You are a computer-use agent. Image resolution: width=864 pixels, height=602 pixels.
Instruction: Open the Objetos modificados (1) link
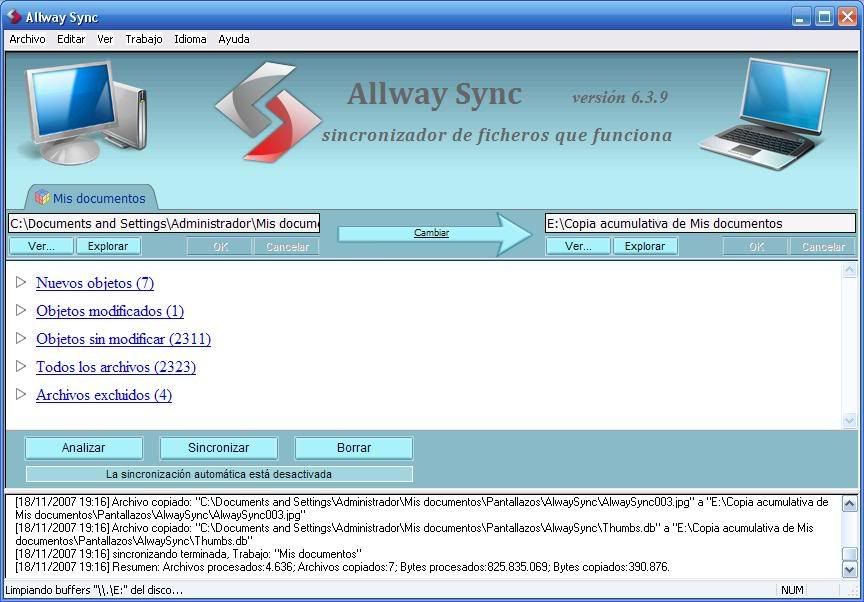tap(110, 311)
